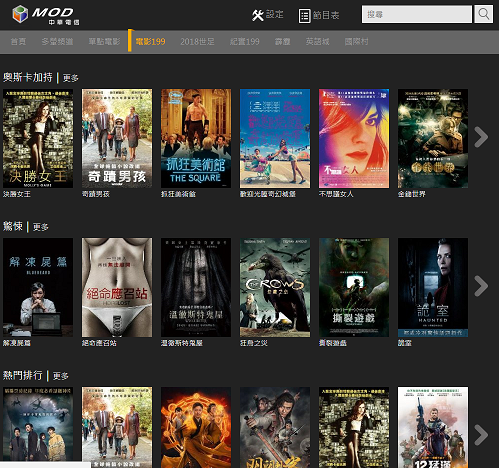
Task: Advance the 熱門排行 row with right chevron
Action: point(481,435)
